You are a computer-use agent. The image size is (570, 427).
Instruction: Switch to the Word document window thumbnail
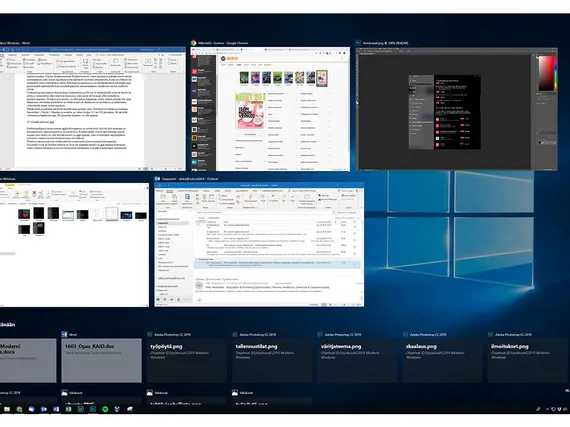pos(93,108)
